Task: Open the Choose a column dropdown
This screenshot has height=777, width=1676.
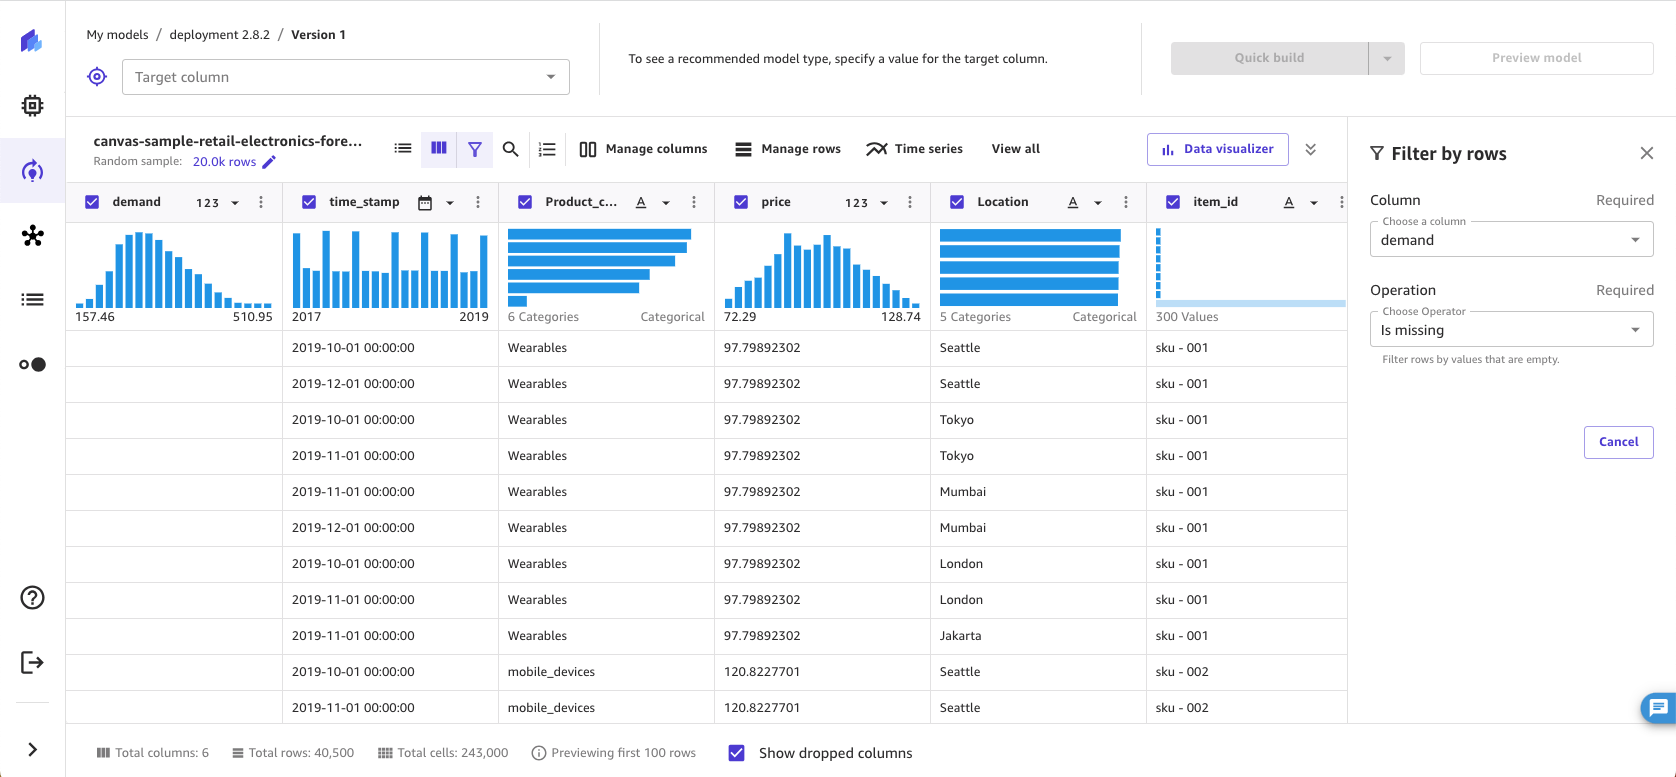Action: [1510, 240]
